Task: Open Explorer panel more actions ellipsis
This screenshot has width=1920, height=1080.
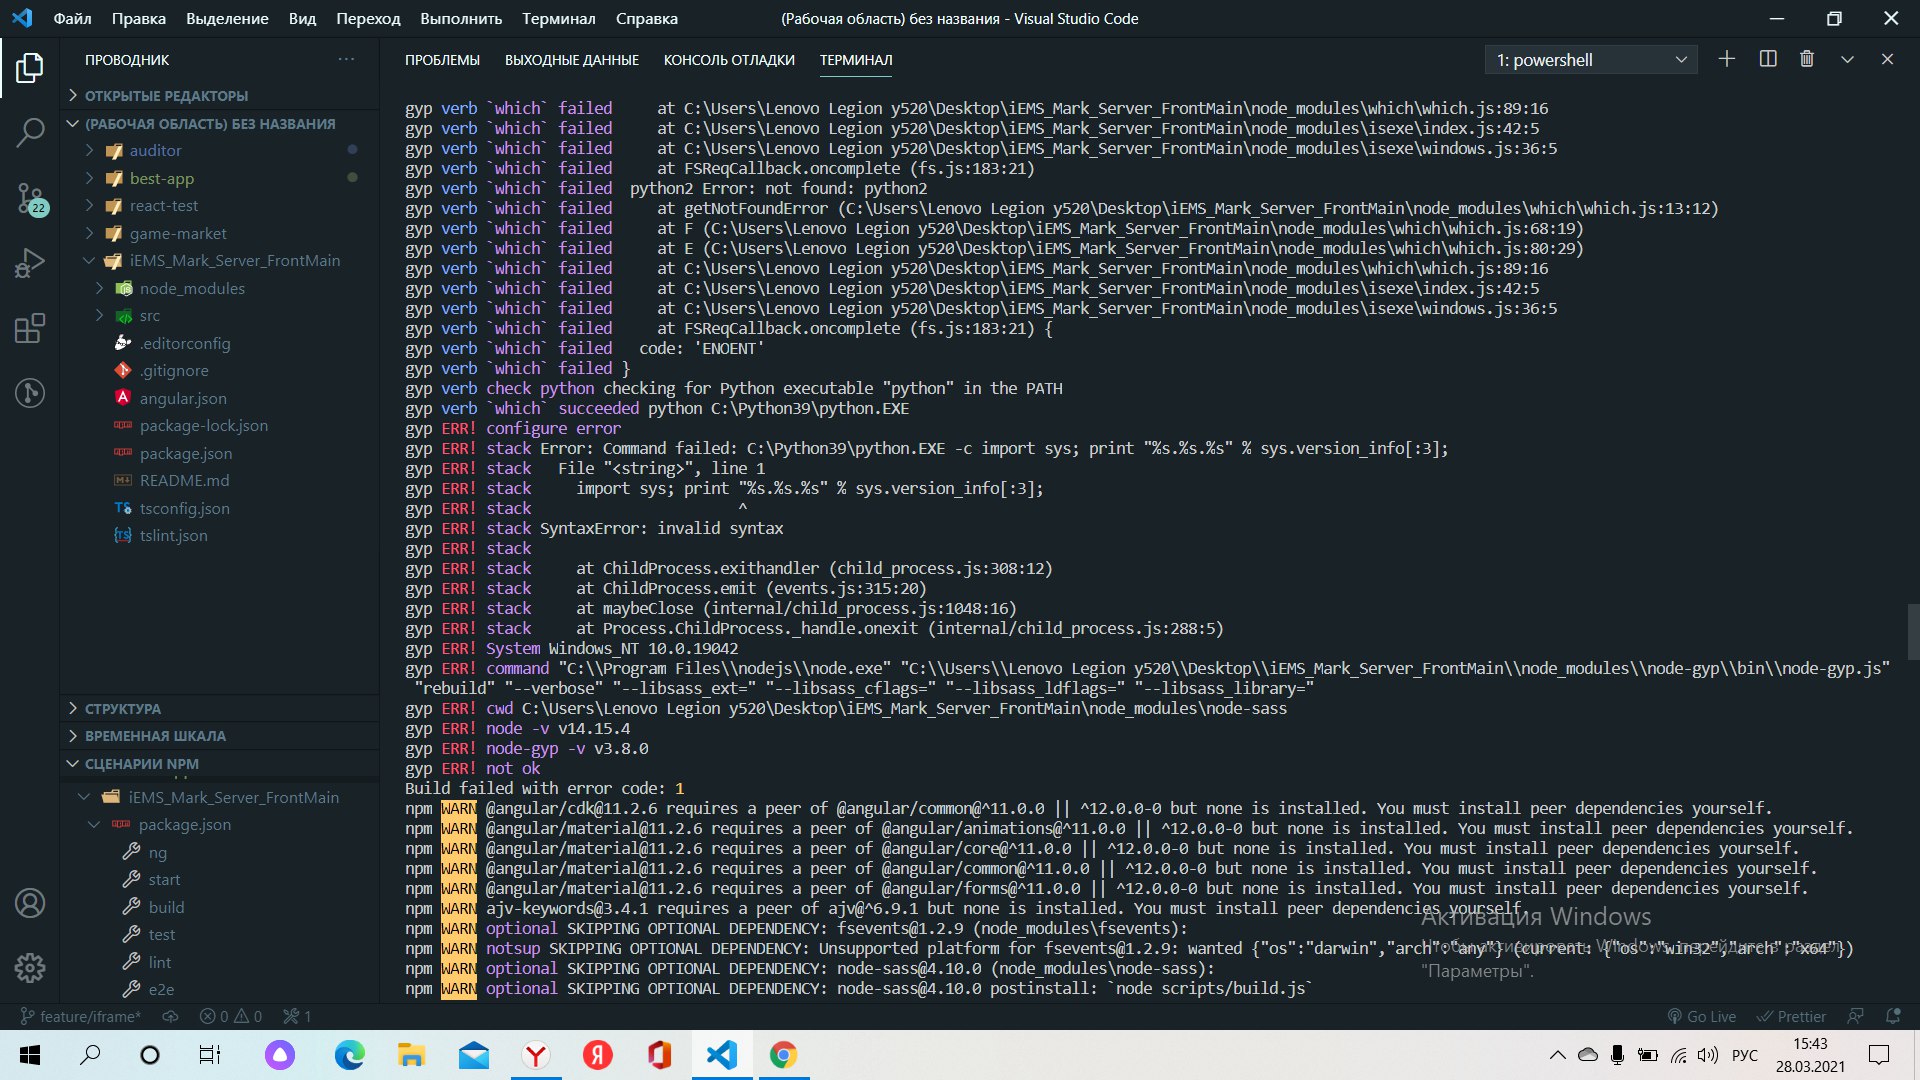Action: tap(346, 59)
